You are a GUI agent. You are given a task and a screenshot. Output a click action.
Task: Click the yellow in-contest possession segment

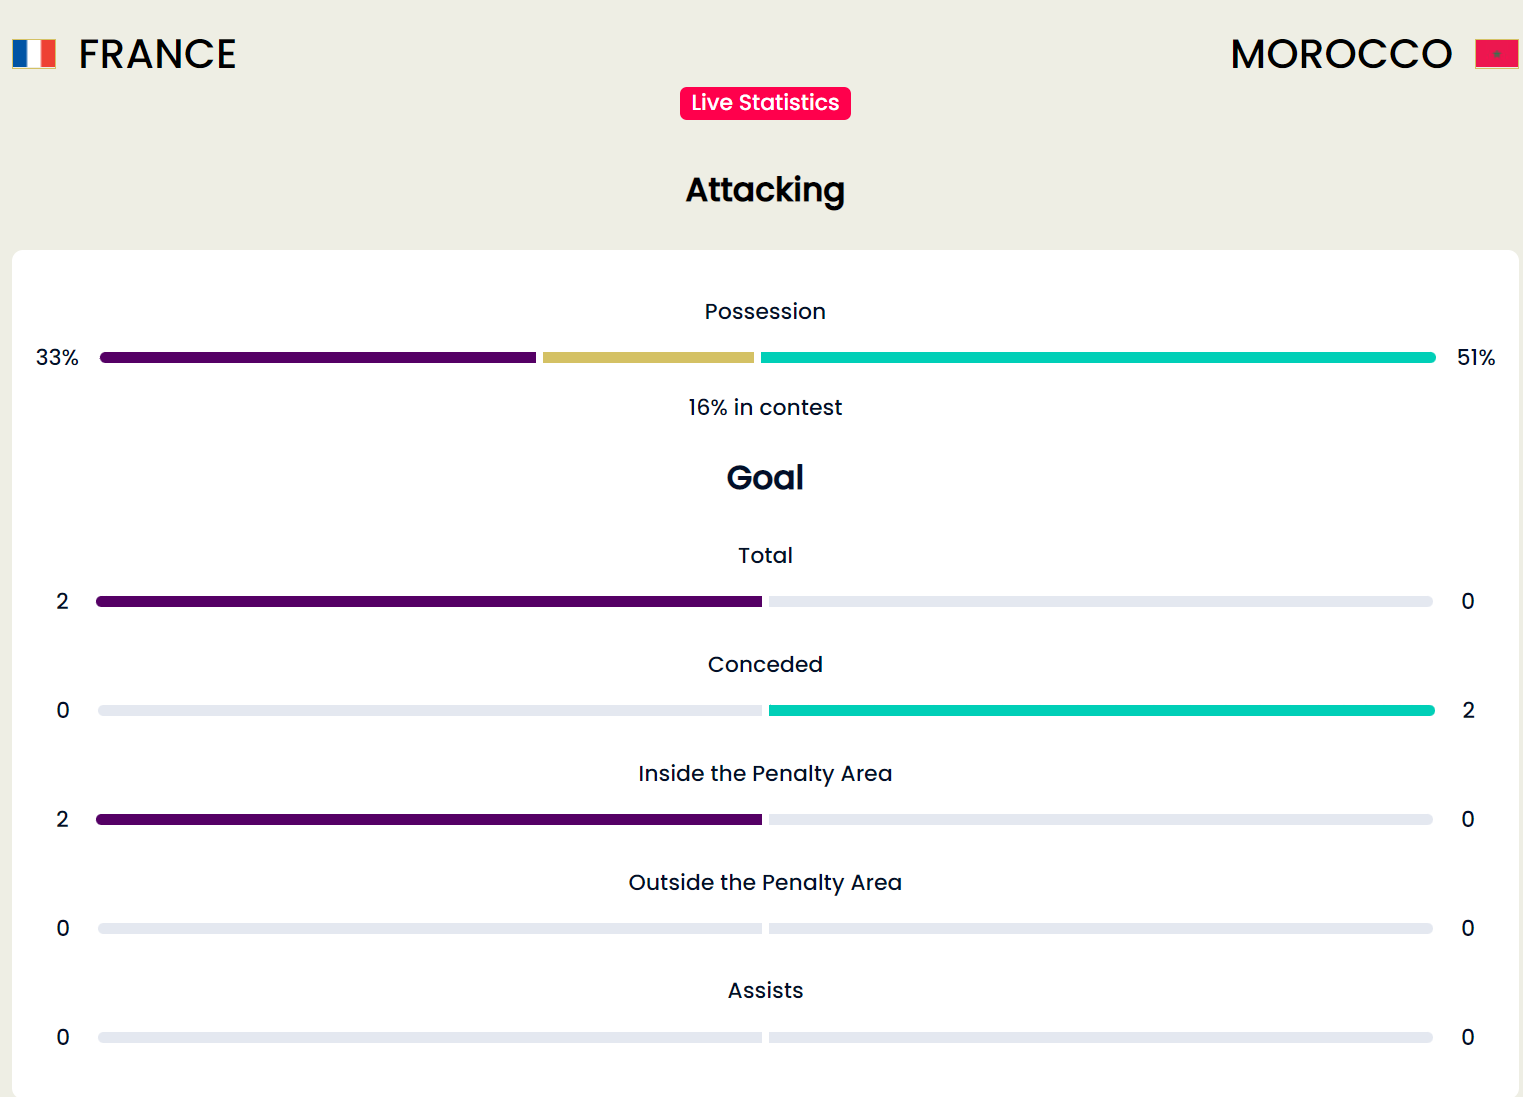click(x=648, y=357)
